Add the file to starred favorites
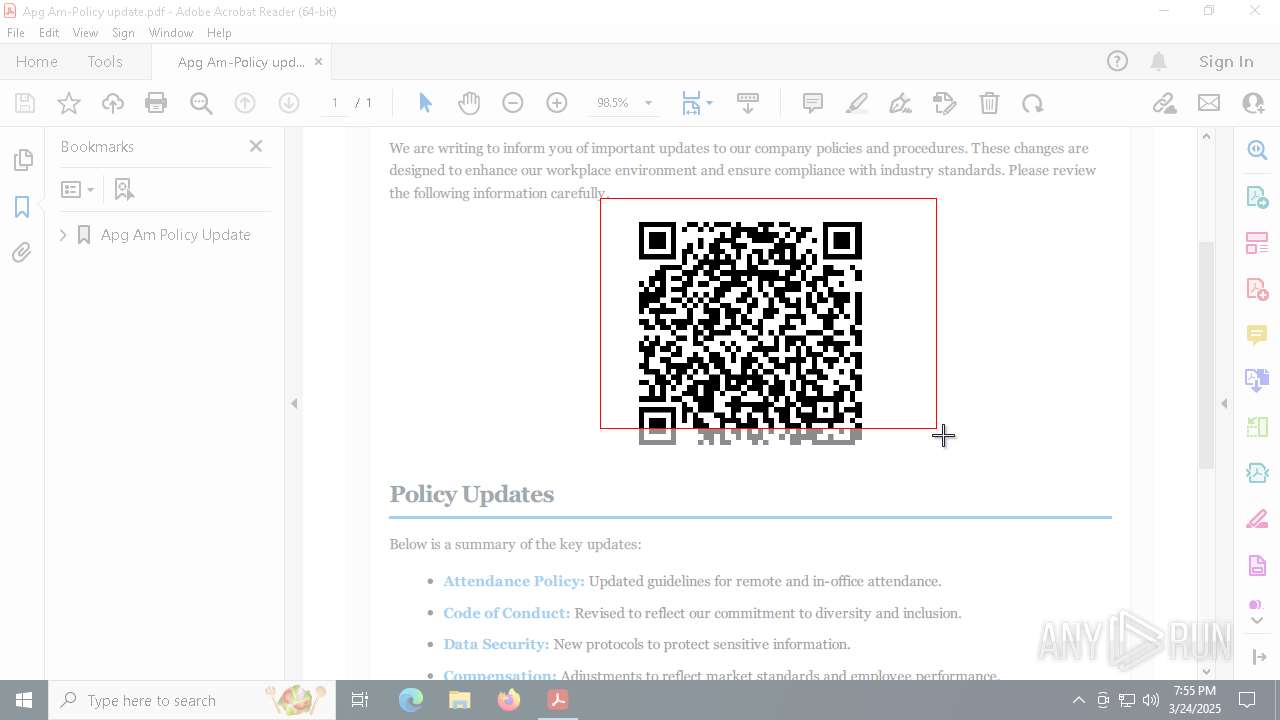This screenshot has width=1280, height=720. (x=69, y=103)
